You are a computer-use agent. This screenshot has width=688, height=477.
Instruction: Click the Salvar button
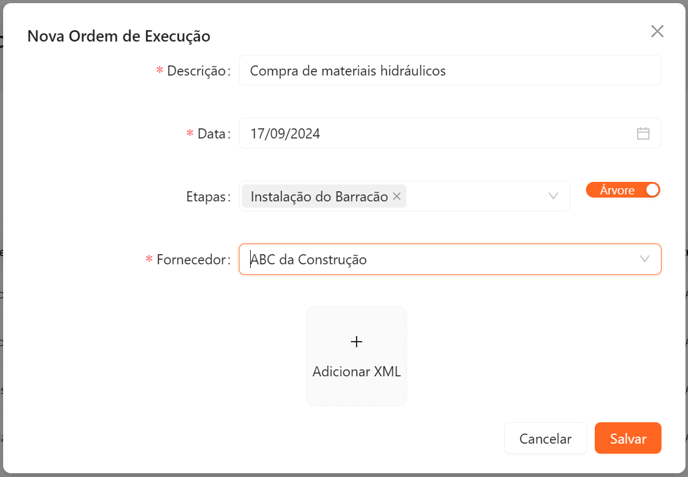[628, 438]
